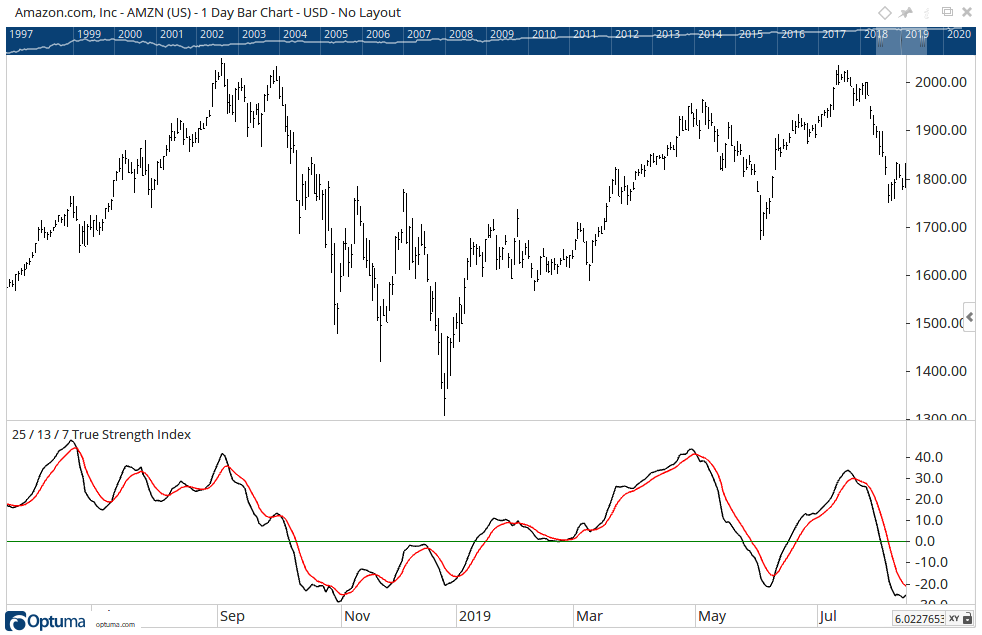Click the May label on the date axis

(712, 616)
